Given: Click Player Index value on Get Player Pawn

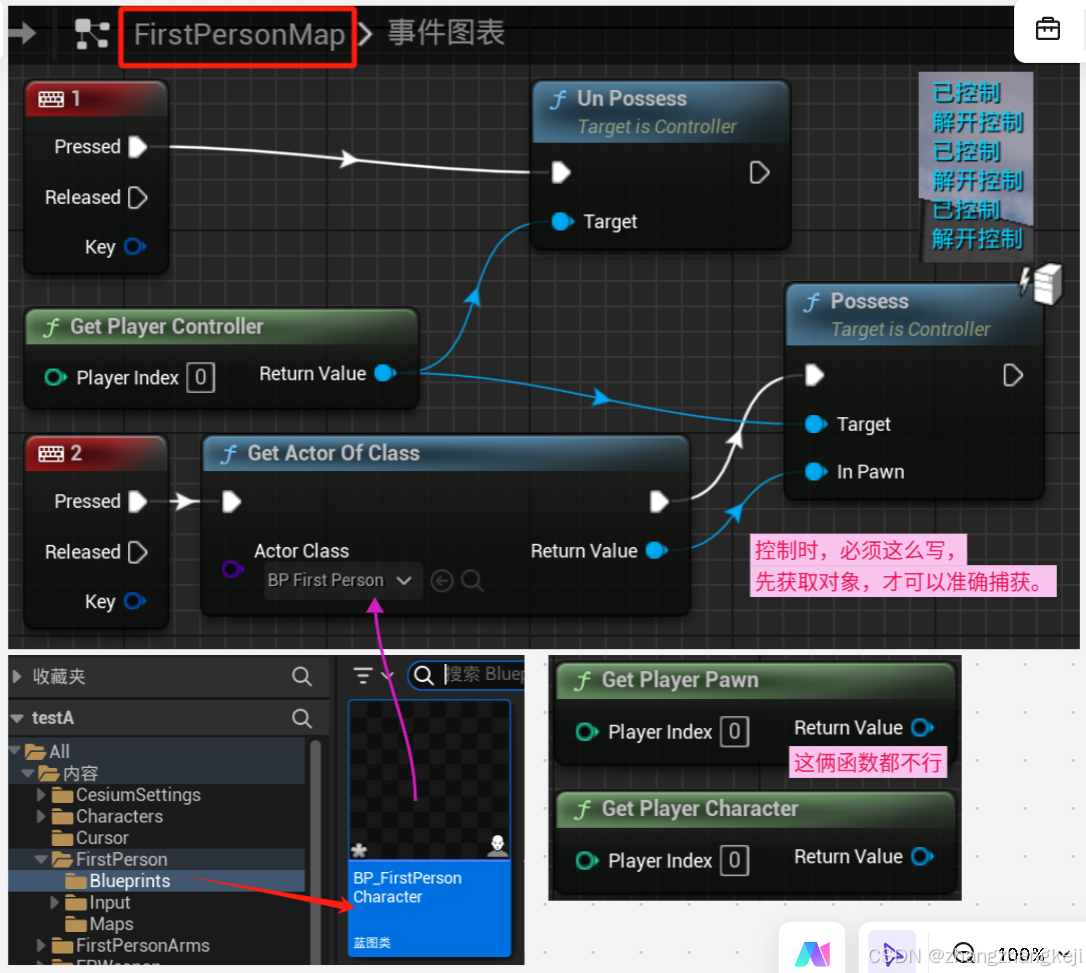Looking at the screenshot, I should (734, 731).
